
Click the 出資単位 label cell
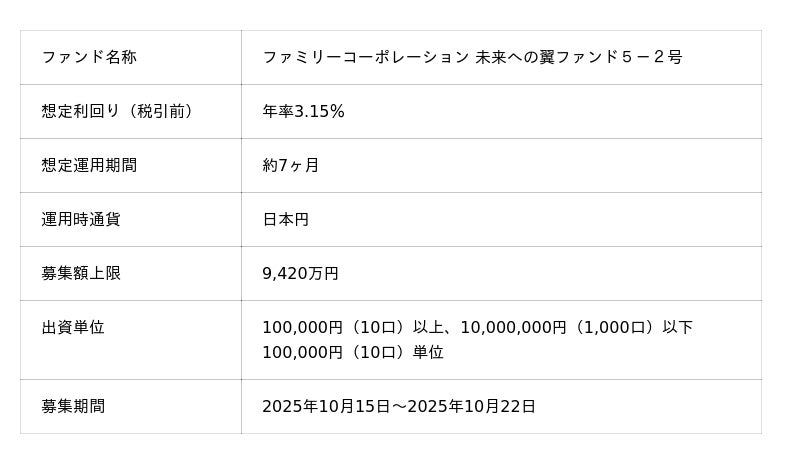73,327
